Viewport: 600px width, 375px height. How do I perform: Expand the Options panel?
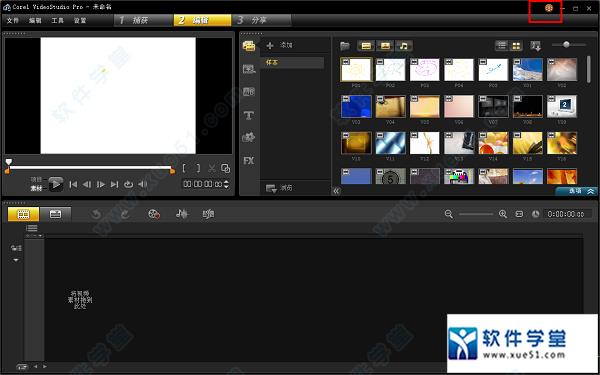[576, 191]
